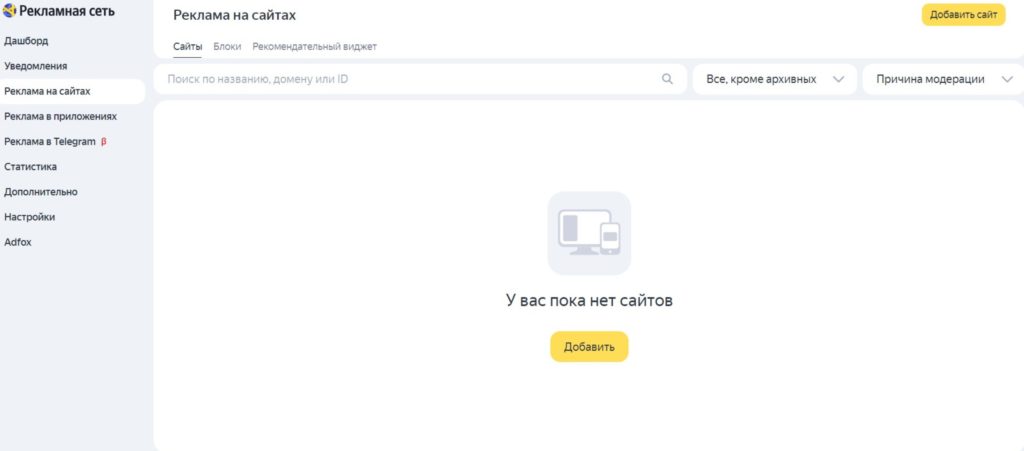
Task: Click the search magnifier icon
Action: tap(667, 79)
